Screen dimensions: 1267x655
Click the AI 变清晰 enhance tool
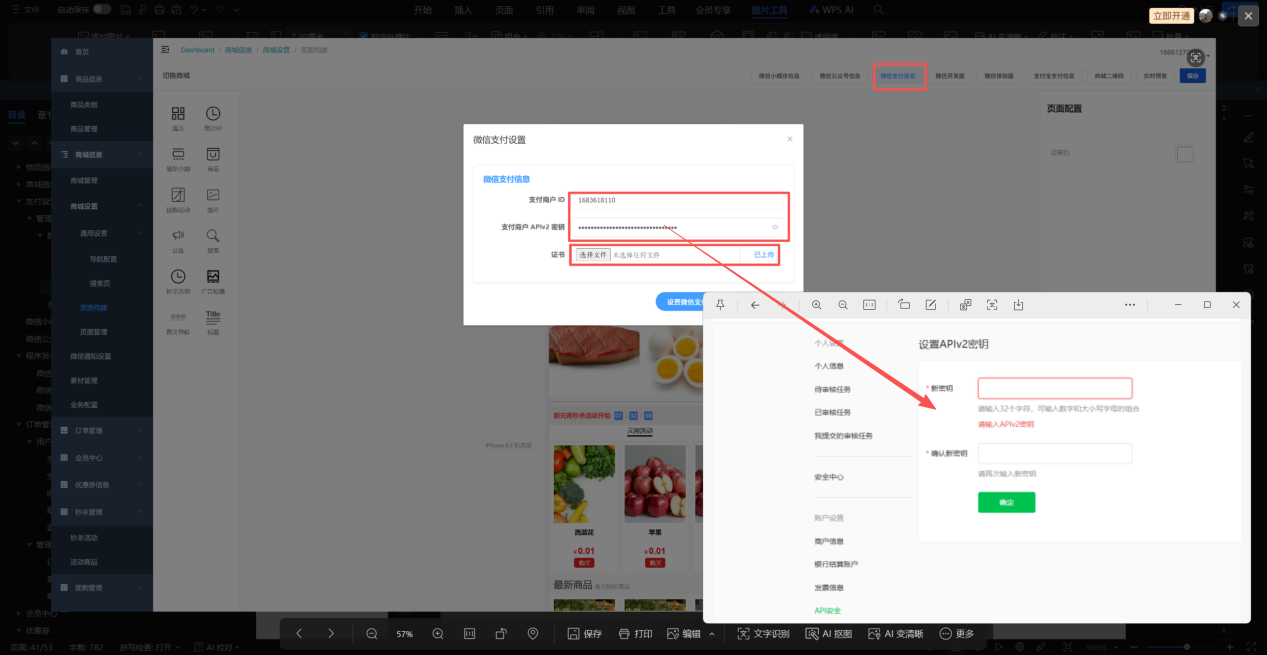point(896,634)
